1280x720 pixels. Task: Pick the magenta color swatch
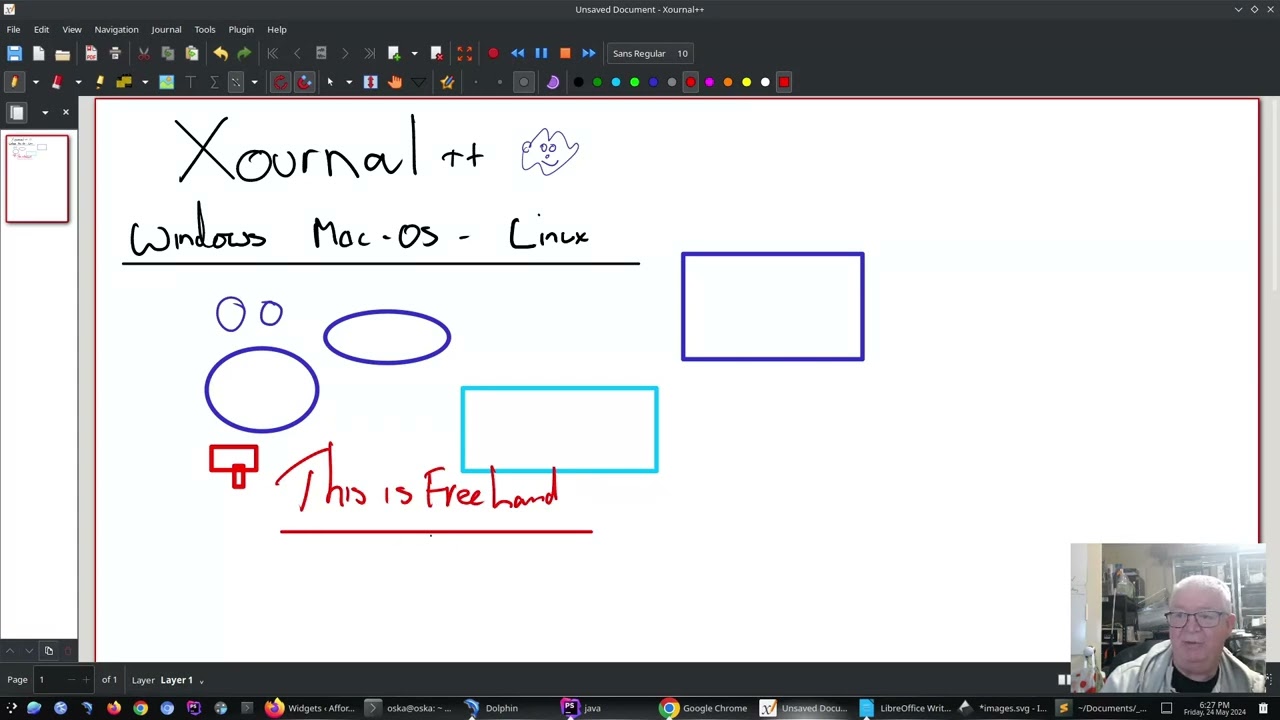[709, 82]
